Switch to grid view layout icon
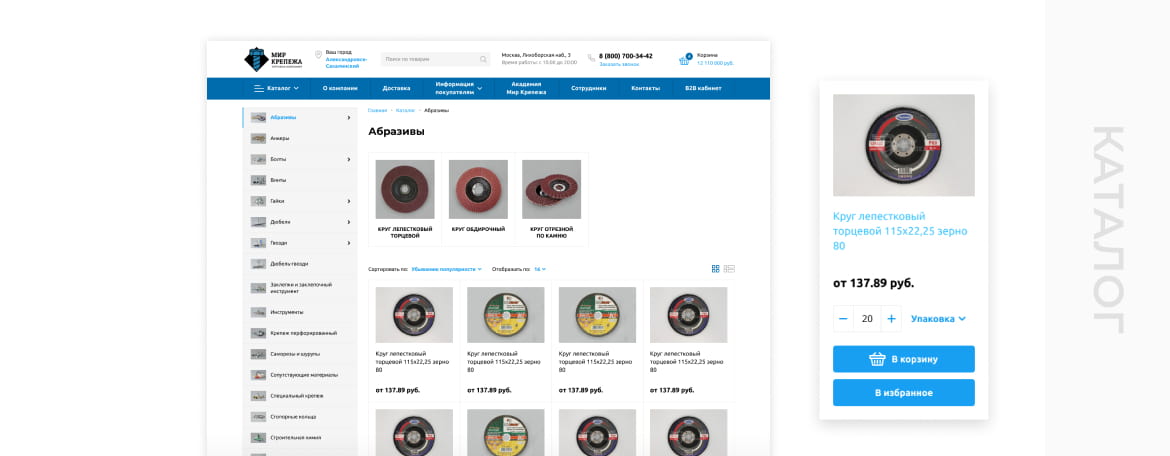Viewport: 1170px width, 456px height. (x=716, y=269)
